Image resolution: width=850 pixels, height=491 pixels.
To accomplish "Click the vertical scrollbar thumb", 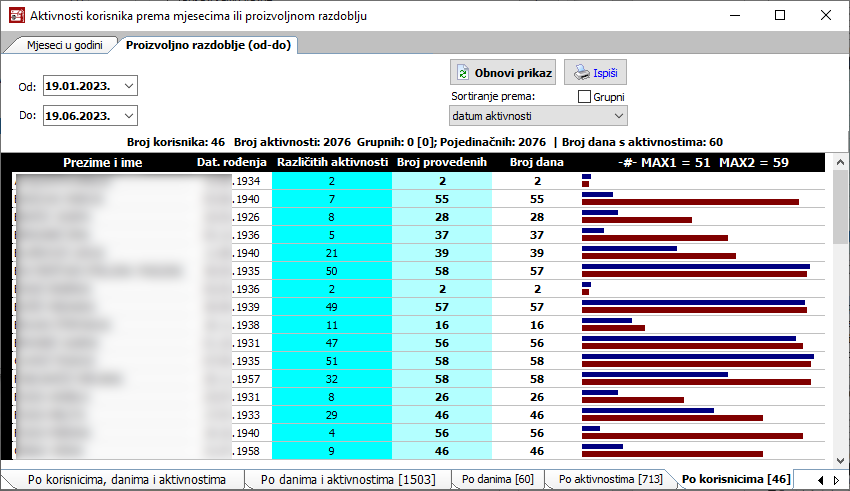I will point(840,206).
